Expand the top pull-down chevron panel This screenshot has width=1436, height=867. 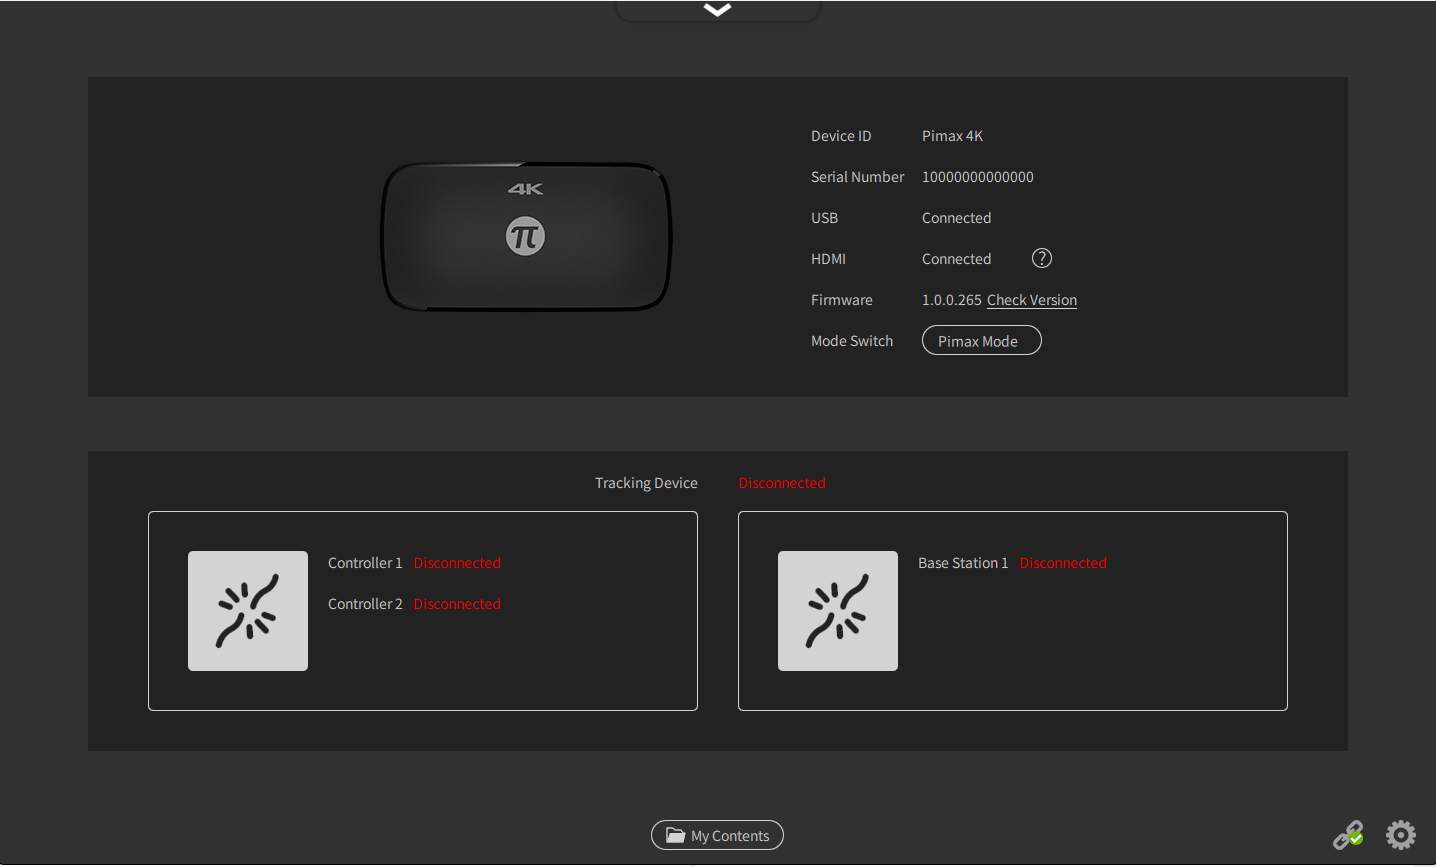click(x=718, y=10)
